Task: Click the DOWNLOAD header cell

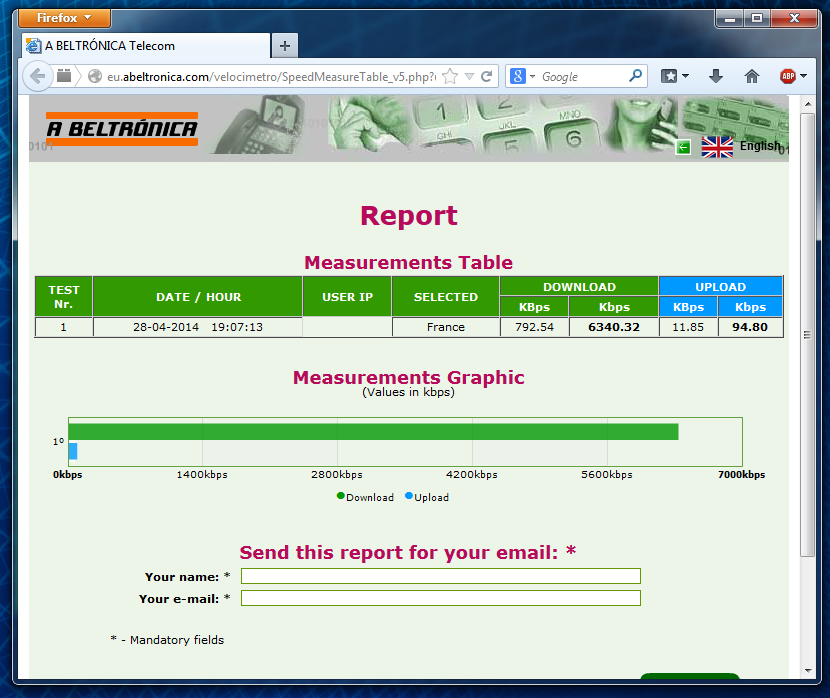Action: 579,287
